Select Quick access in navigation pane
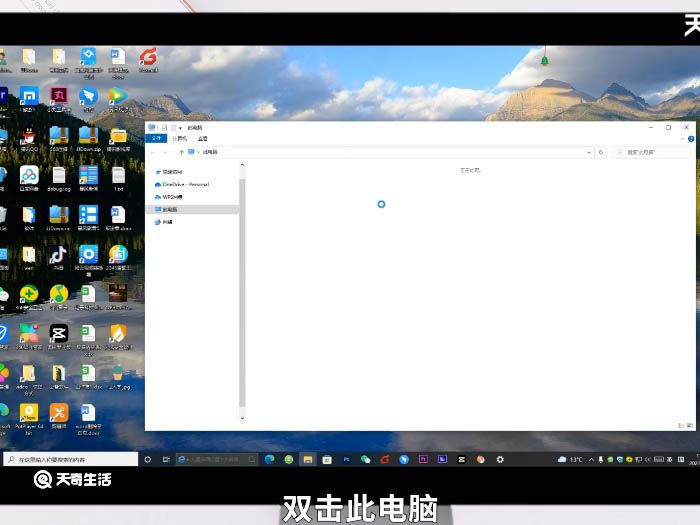This screenshot has width=700, height=525. click(168, 172)
